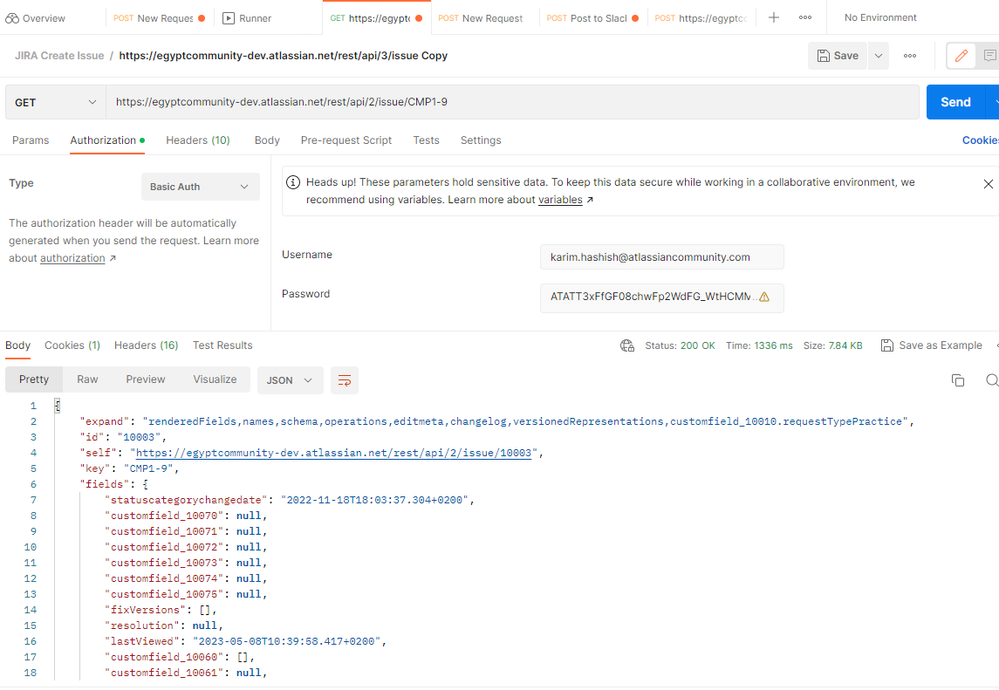This screenshot has height=690, width=999.
Task: Search the response with magnifier icon
Action: point(991,380)
